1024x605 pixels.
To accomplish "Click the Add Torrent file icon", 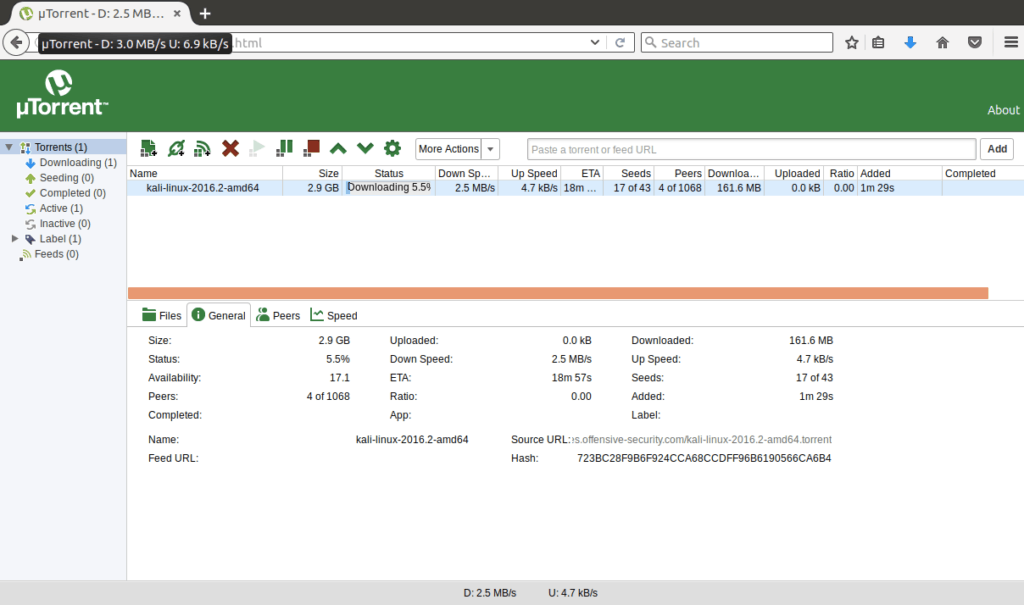I will click(x=148, y=148).
